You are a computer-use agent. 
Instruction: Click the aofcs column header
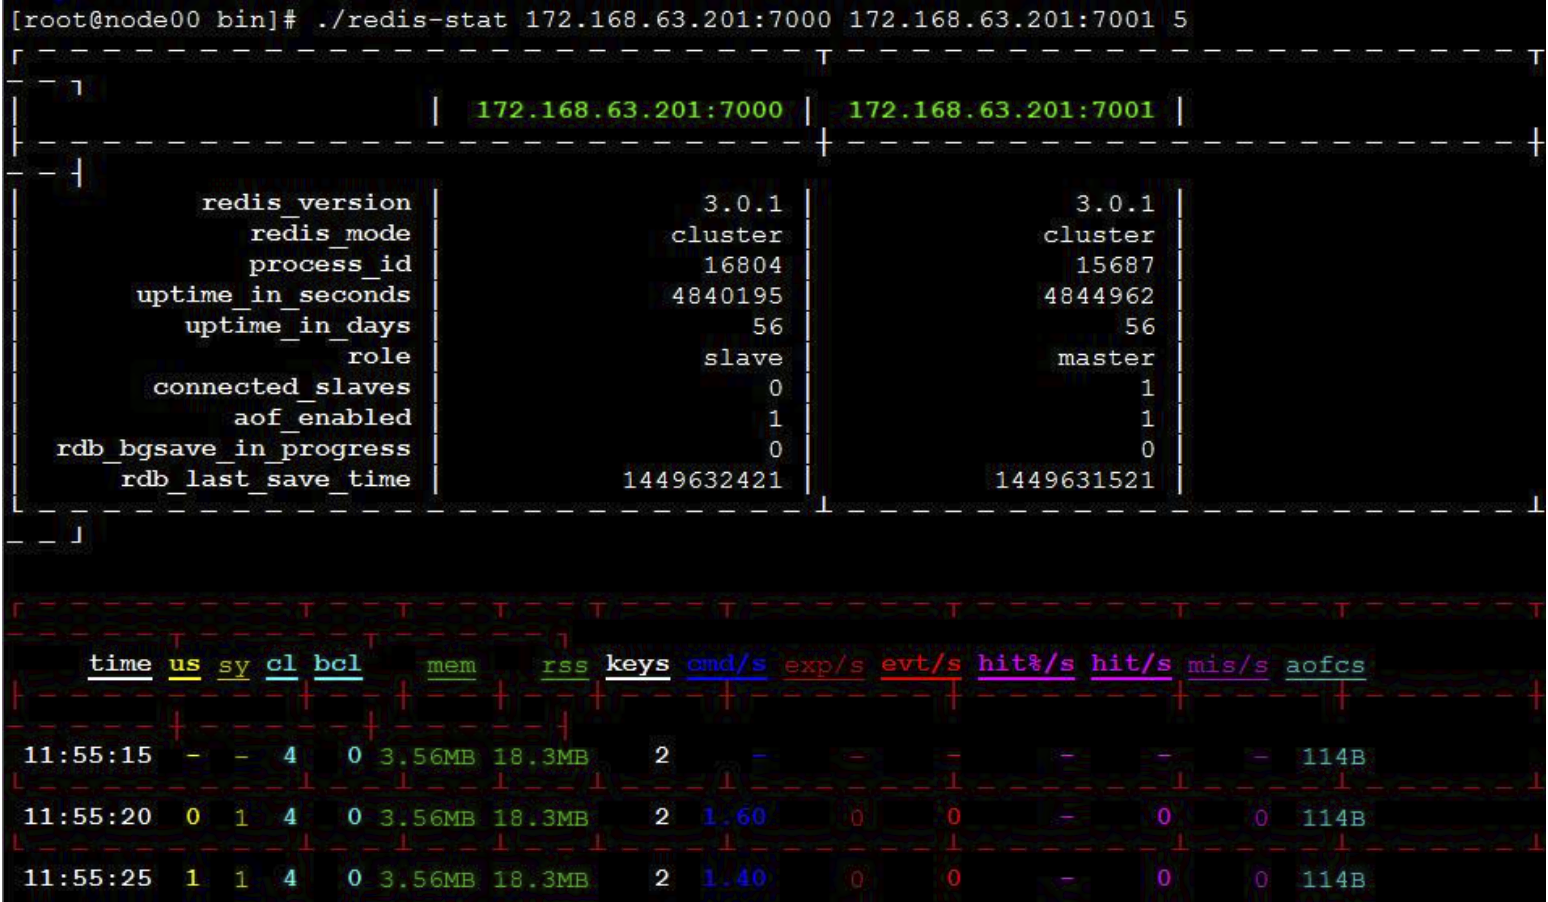(1325, 665)
